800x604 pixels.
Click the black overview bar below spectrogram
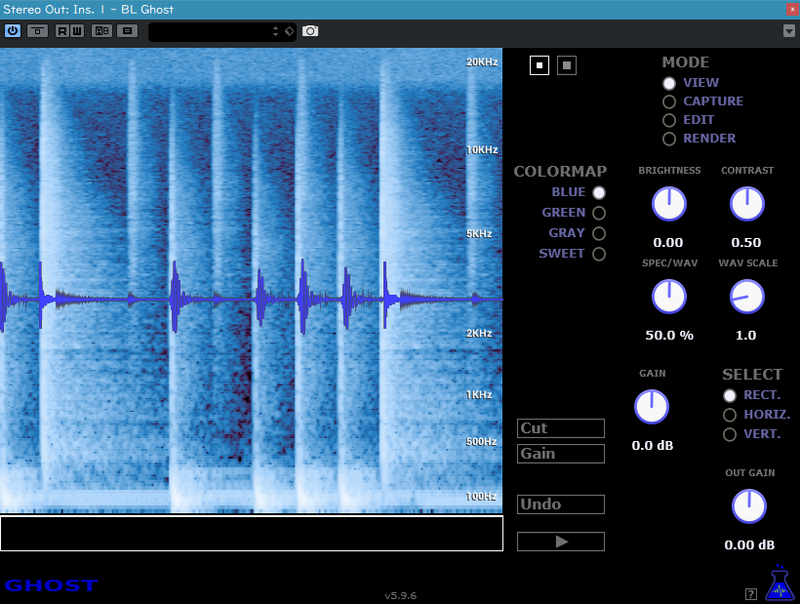[x=252, y=533]
